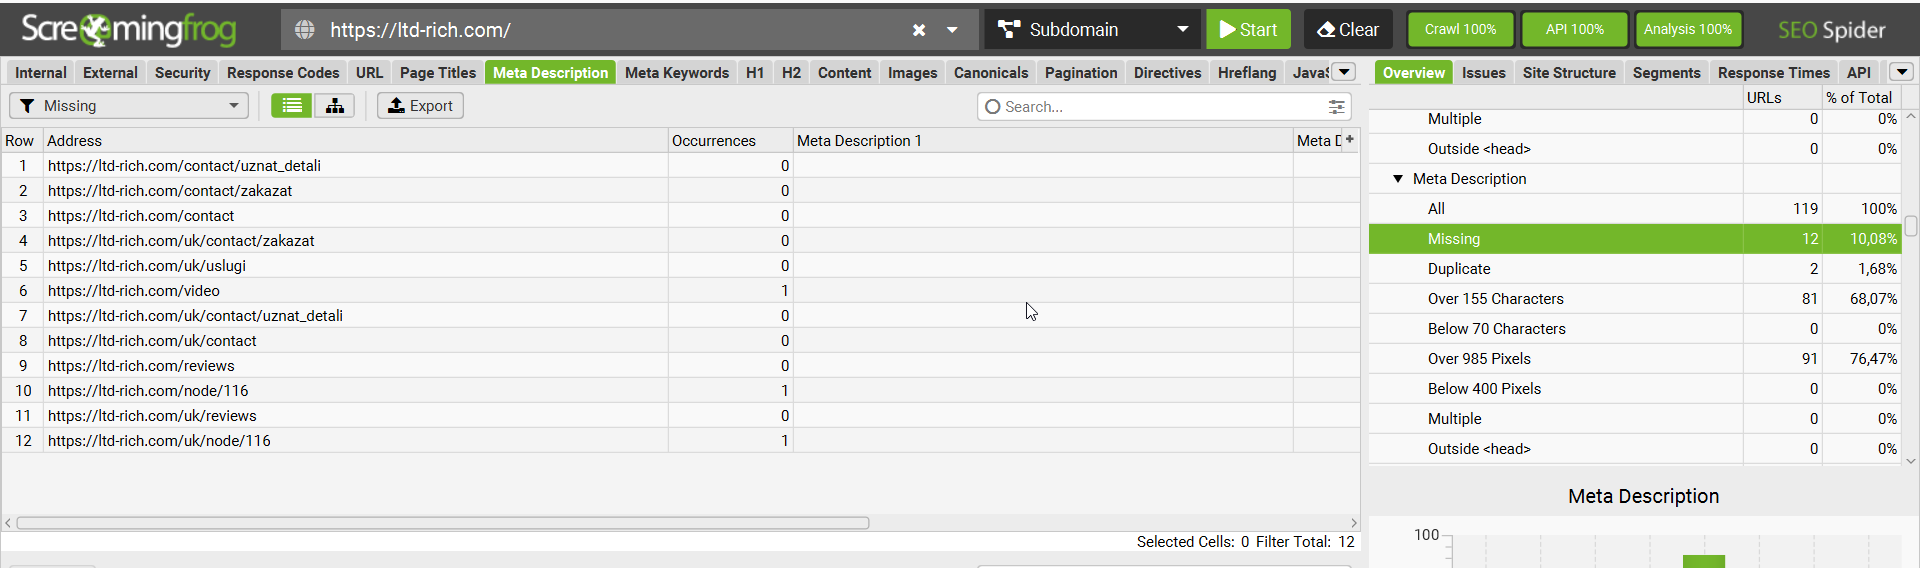Collapse the Meta Description tree section
This screenshot has width=1920, height=568.
[1398, 179]
